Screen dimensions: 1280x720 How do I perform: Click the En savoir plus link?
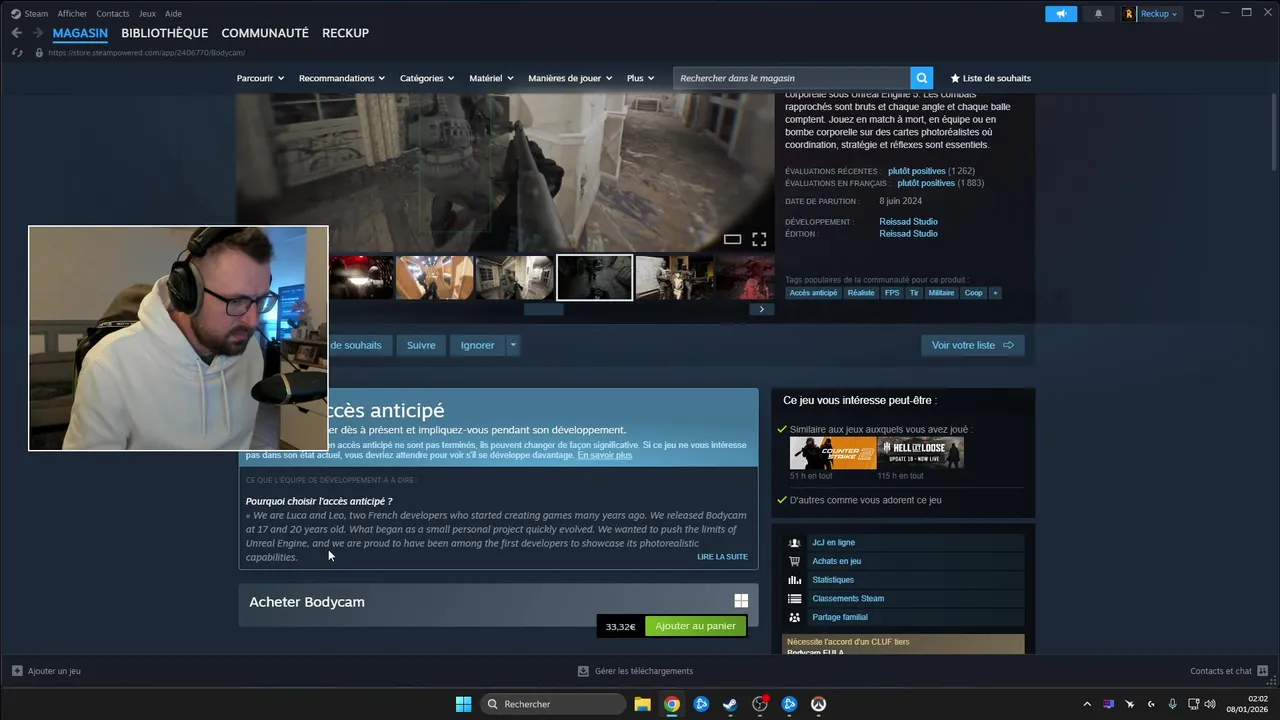coord(604,455)
